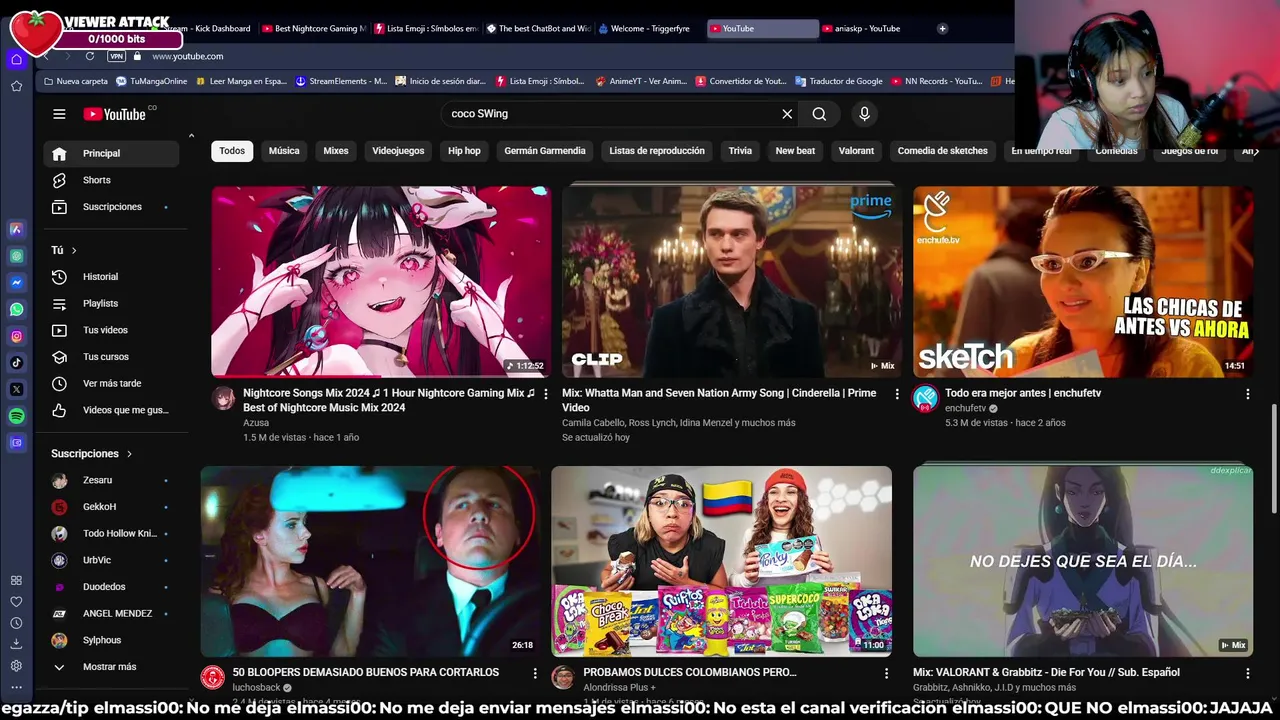Open browser sidebar history clock icon
The height and width of the screenshot is (720, 1280).
click(16, 623)
